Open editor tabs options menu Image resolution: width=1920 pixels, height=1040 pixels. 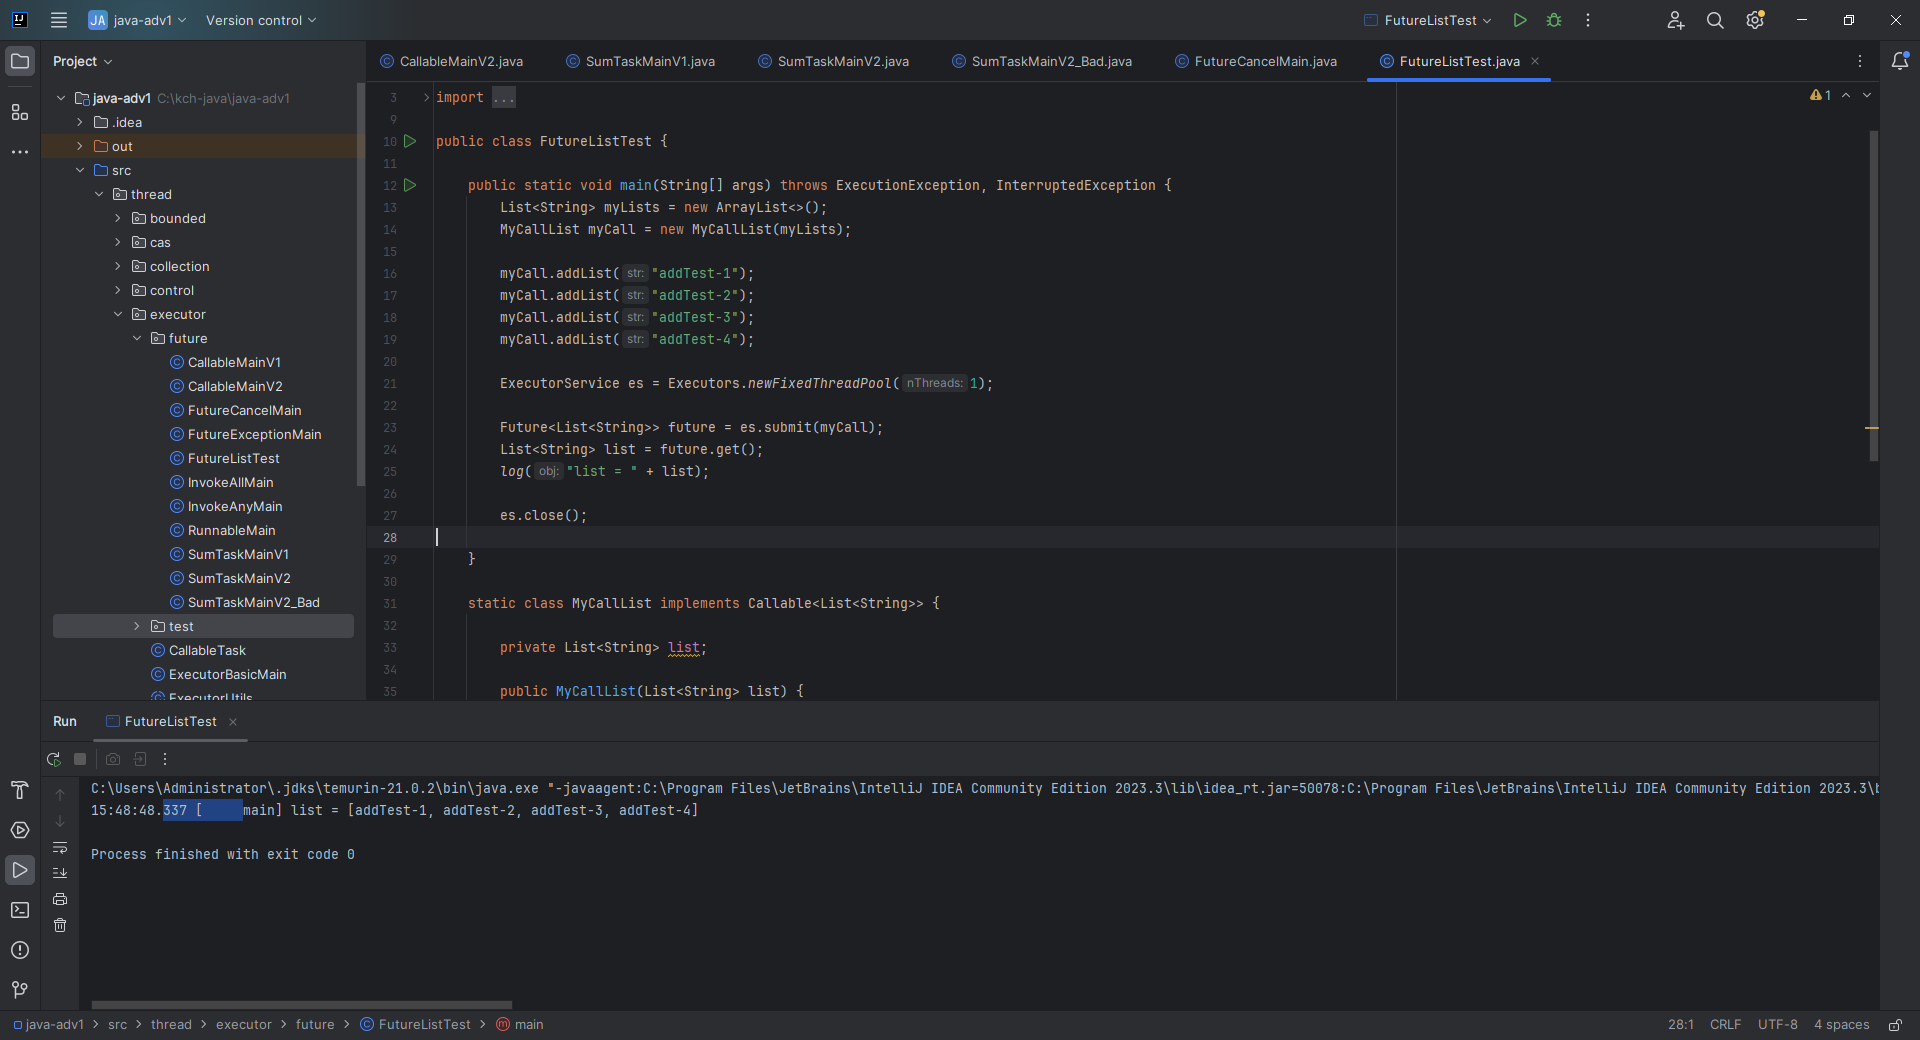tap(1860, 61)
